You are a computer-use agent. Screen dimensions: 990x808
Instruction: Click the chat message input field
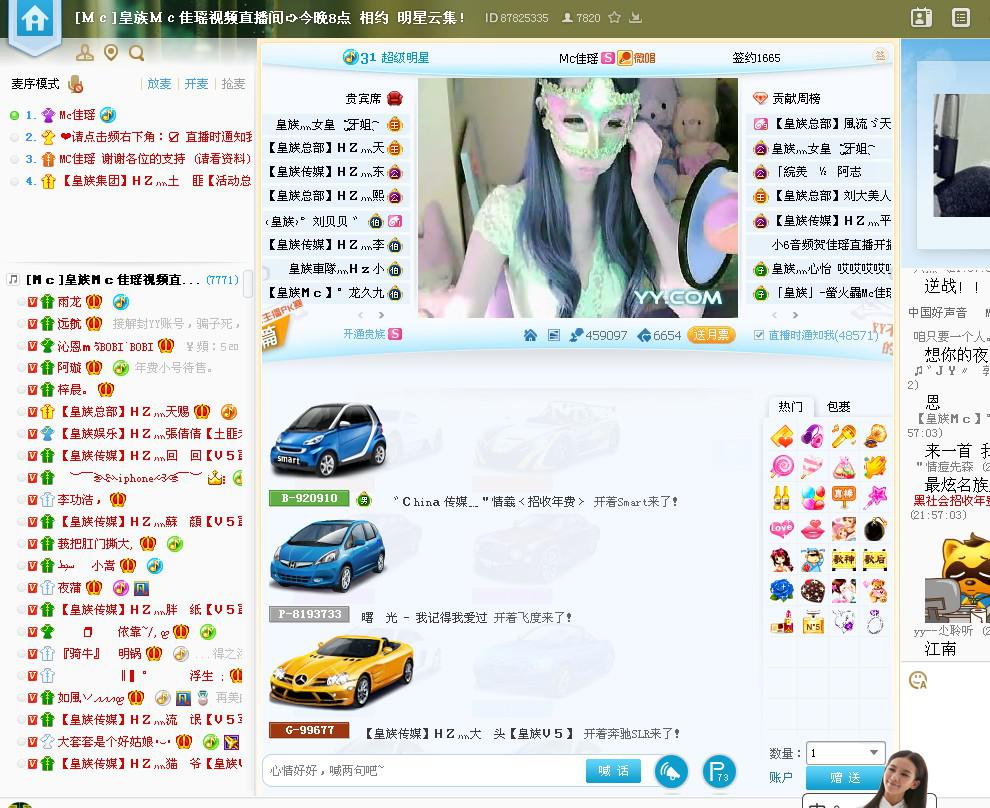coord(422,770)
